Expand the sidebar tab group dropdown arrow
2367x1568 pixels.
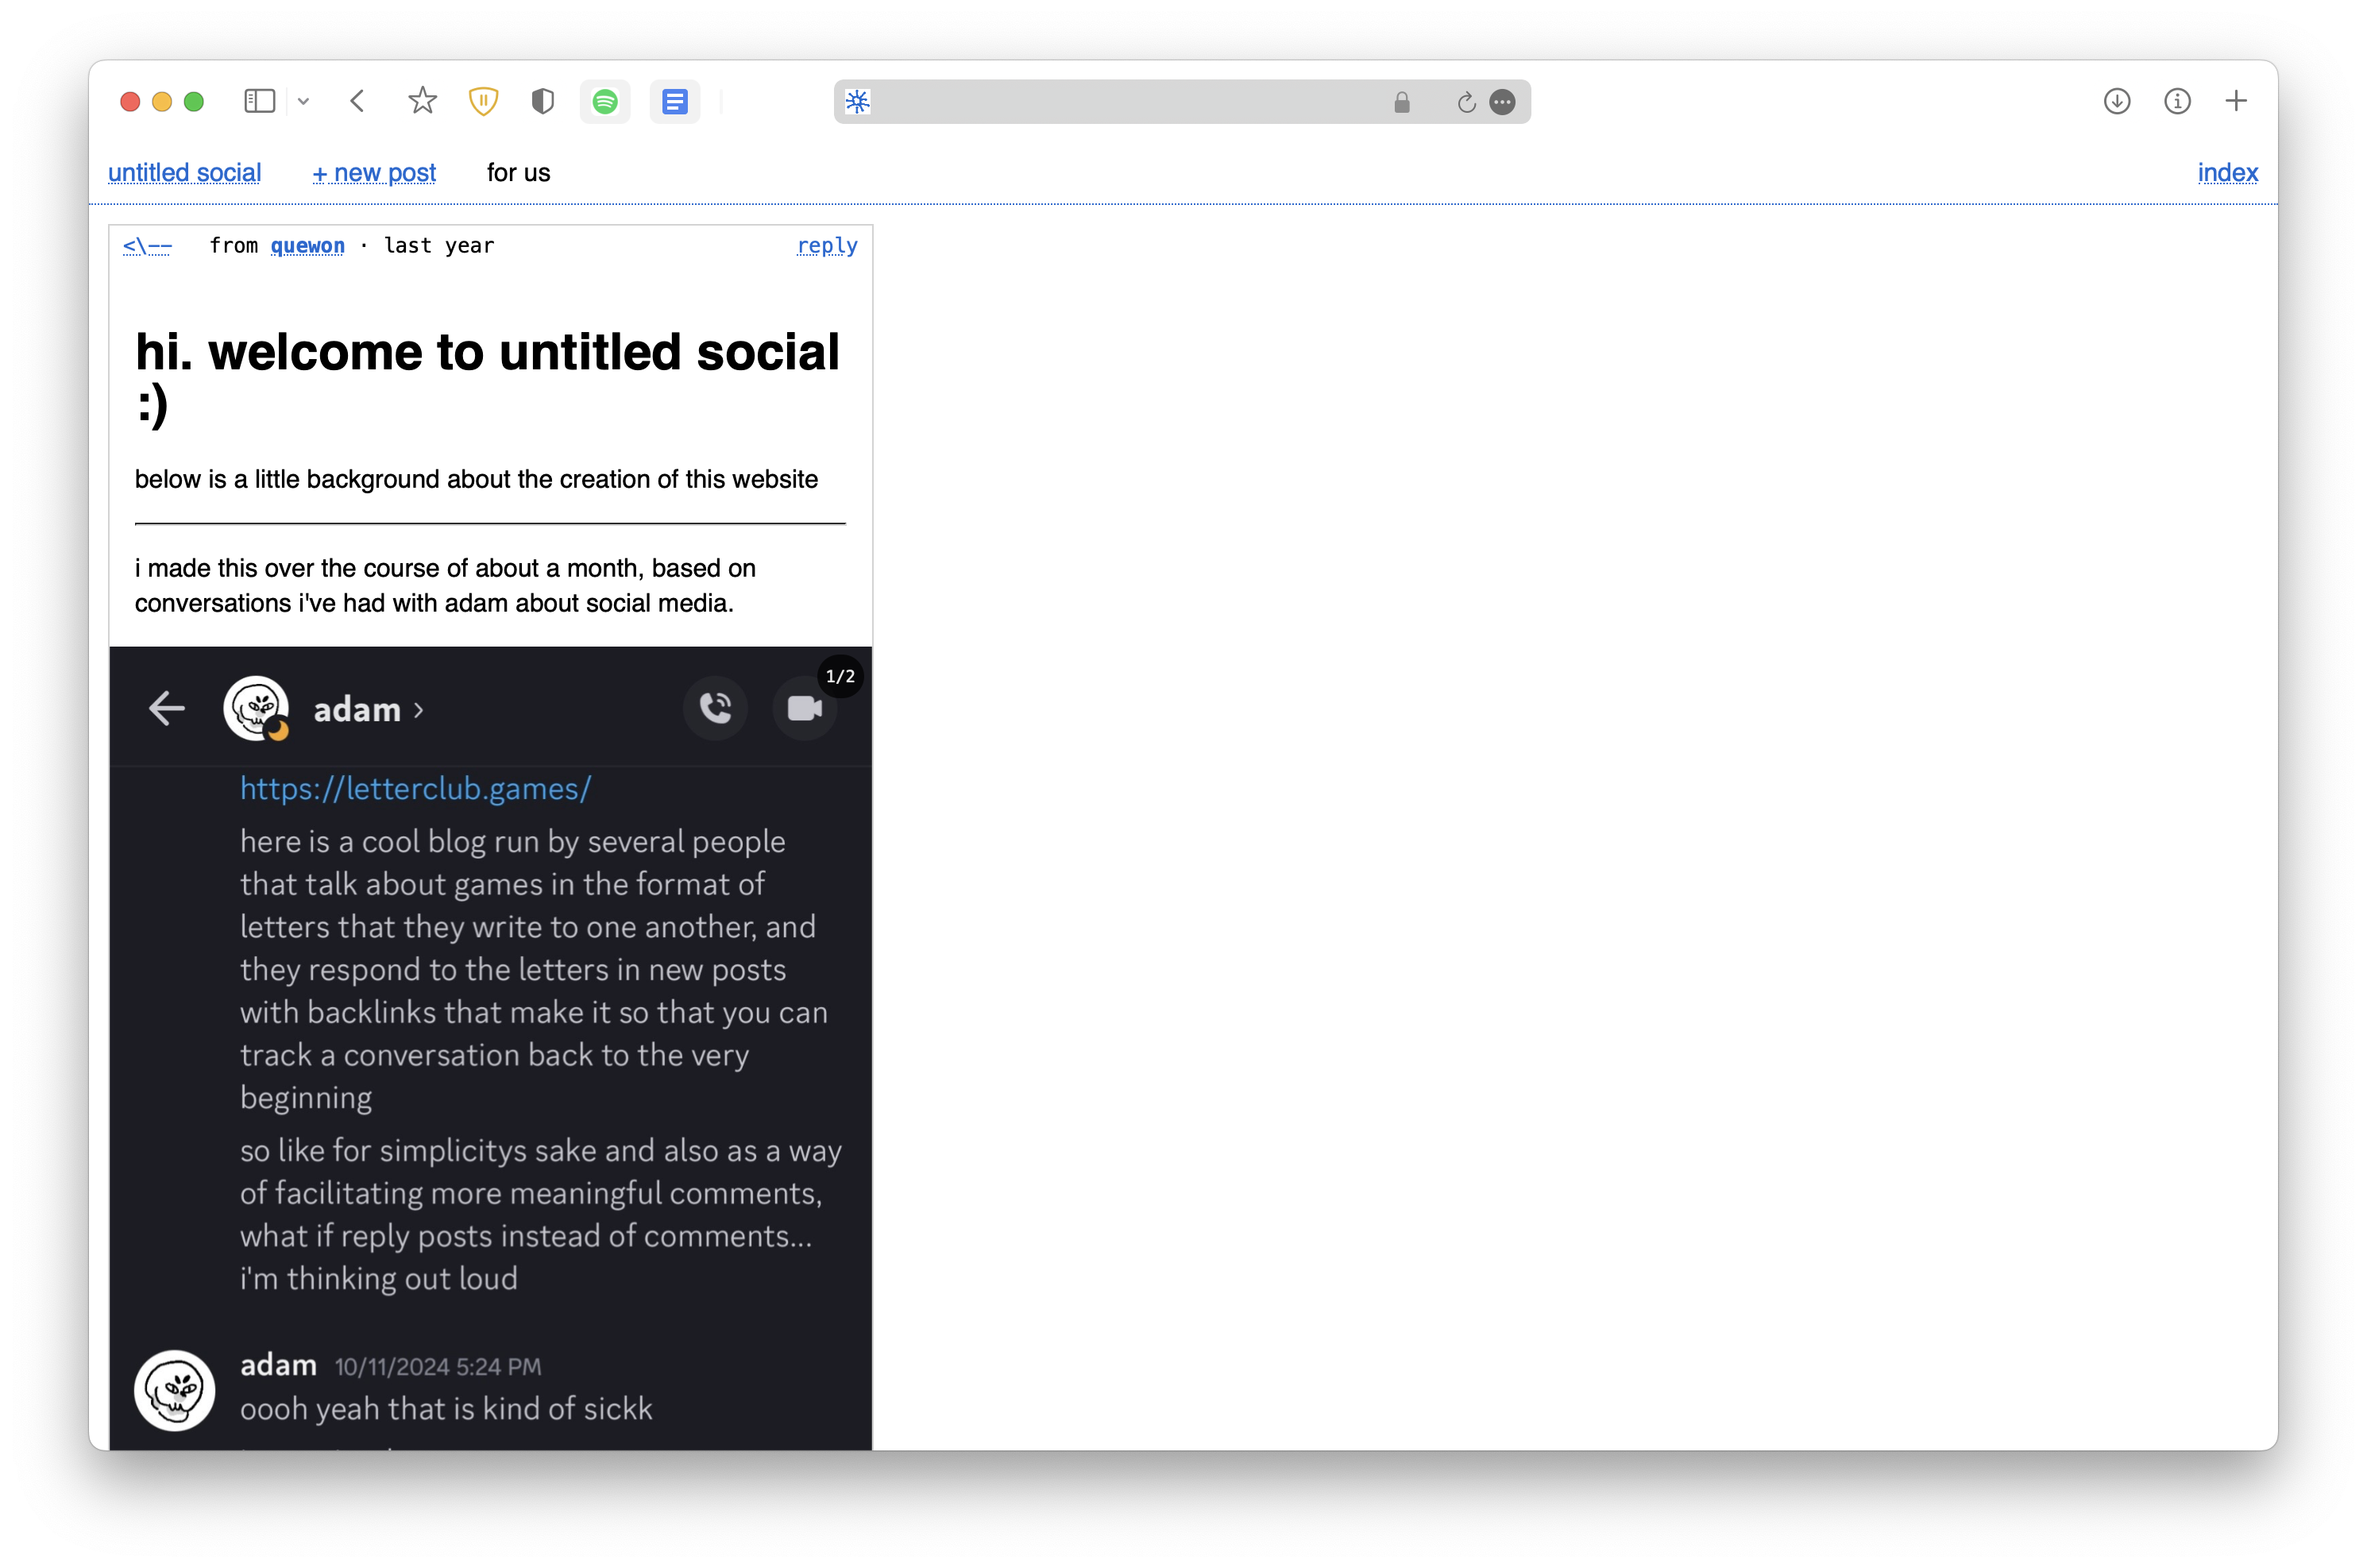pyautogui.click(x=303, y=101)
